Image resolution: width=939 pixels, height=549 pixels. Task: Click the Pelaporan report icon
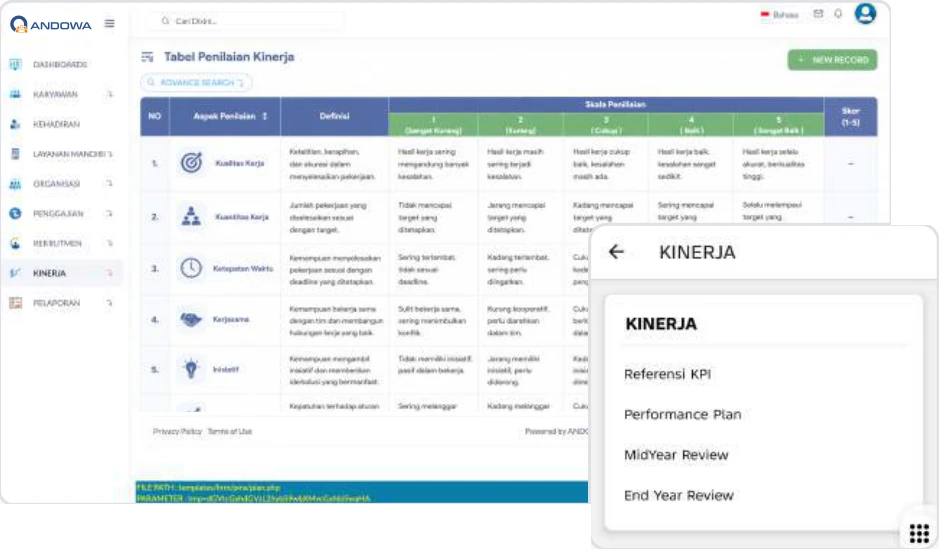click(x=16, y=303)
